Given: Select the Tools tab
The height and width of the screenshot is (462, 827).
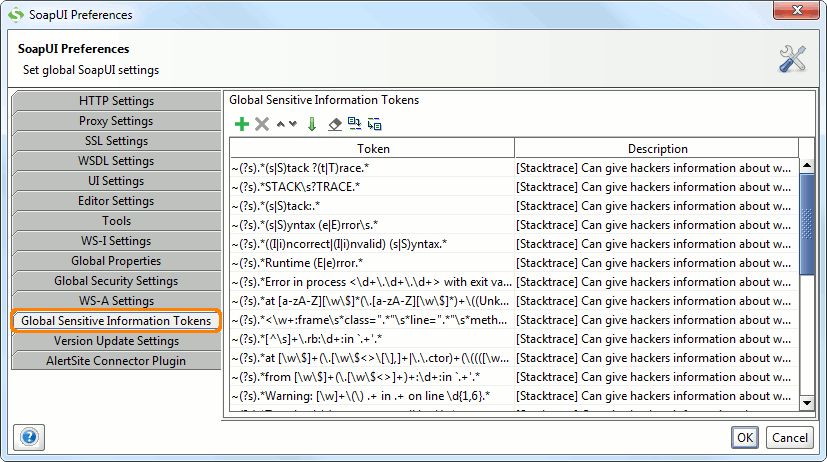Looking at the screenshot, I should pos(116,221).
